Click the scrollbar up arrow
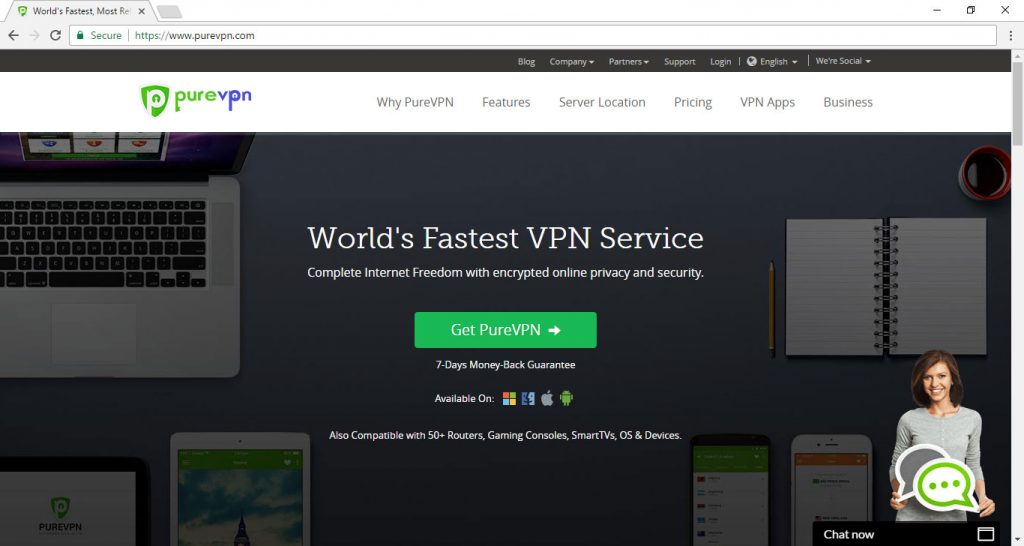 [1017, 56]
